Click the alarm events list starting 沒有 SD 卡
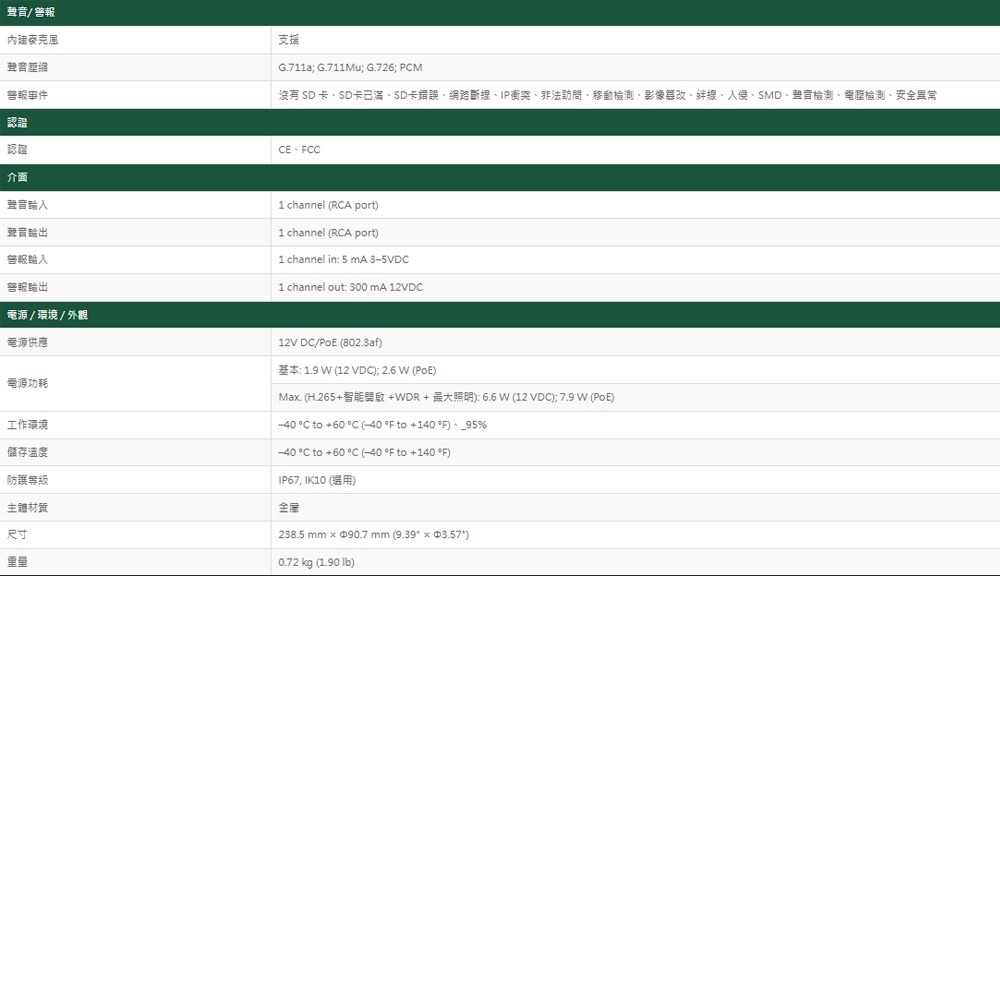The height and width of the screenshot is (1000, 1000). coord(607,95)
